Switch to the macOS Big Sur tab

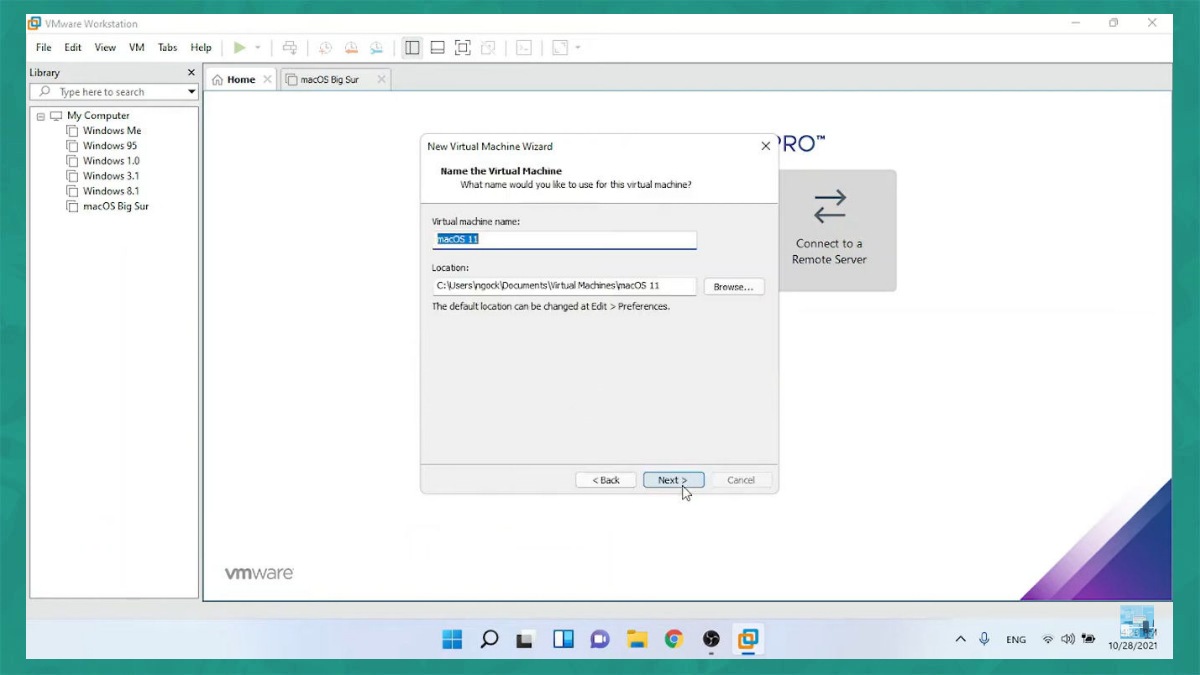pyautogui.click(x=330, y=79)
